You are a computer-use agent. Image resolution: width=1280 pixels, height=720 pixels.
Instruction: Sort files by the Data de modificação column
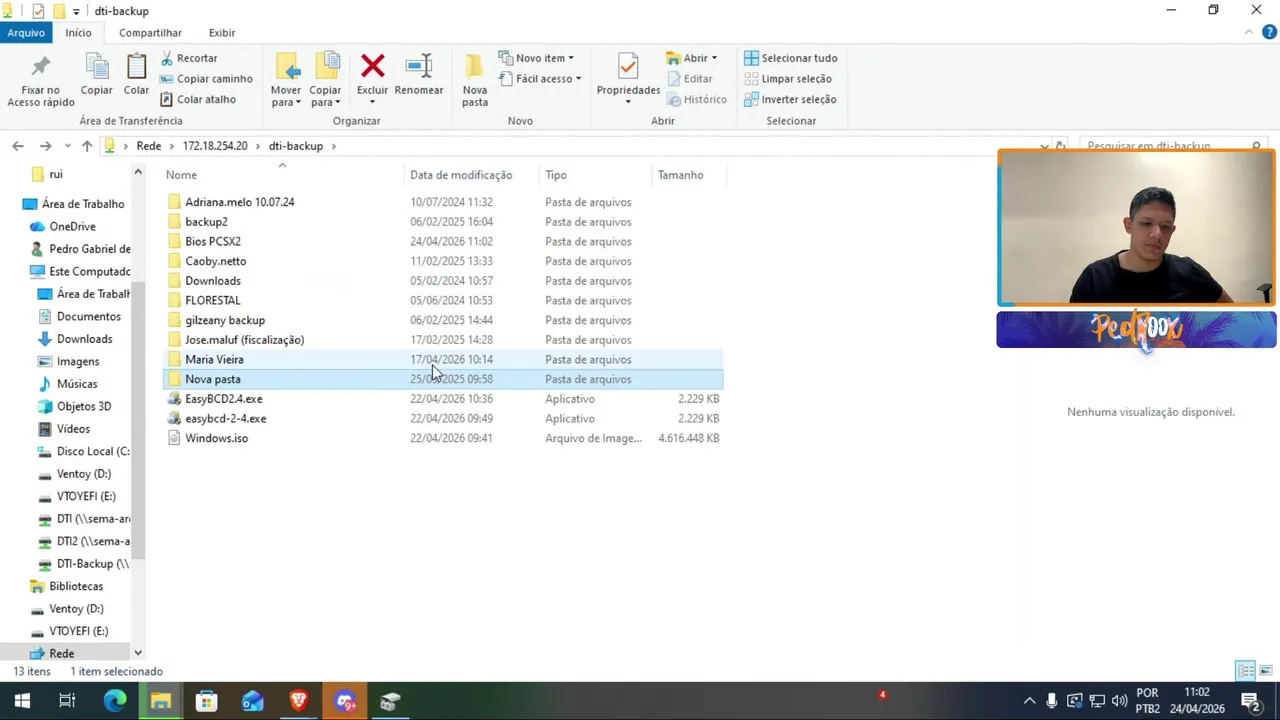[461, 175]
